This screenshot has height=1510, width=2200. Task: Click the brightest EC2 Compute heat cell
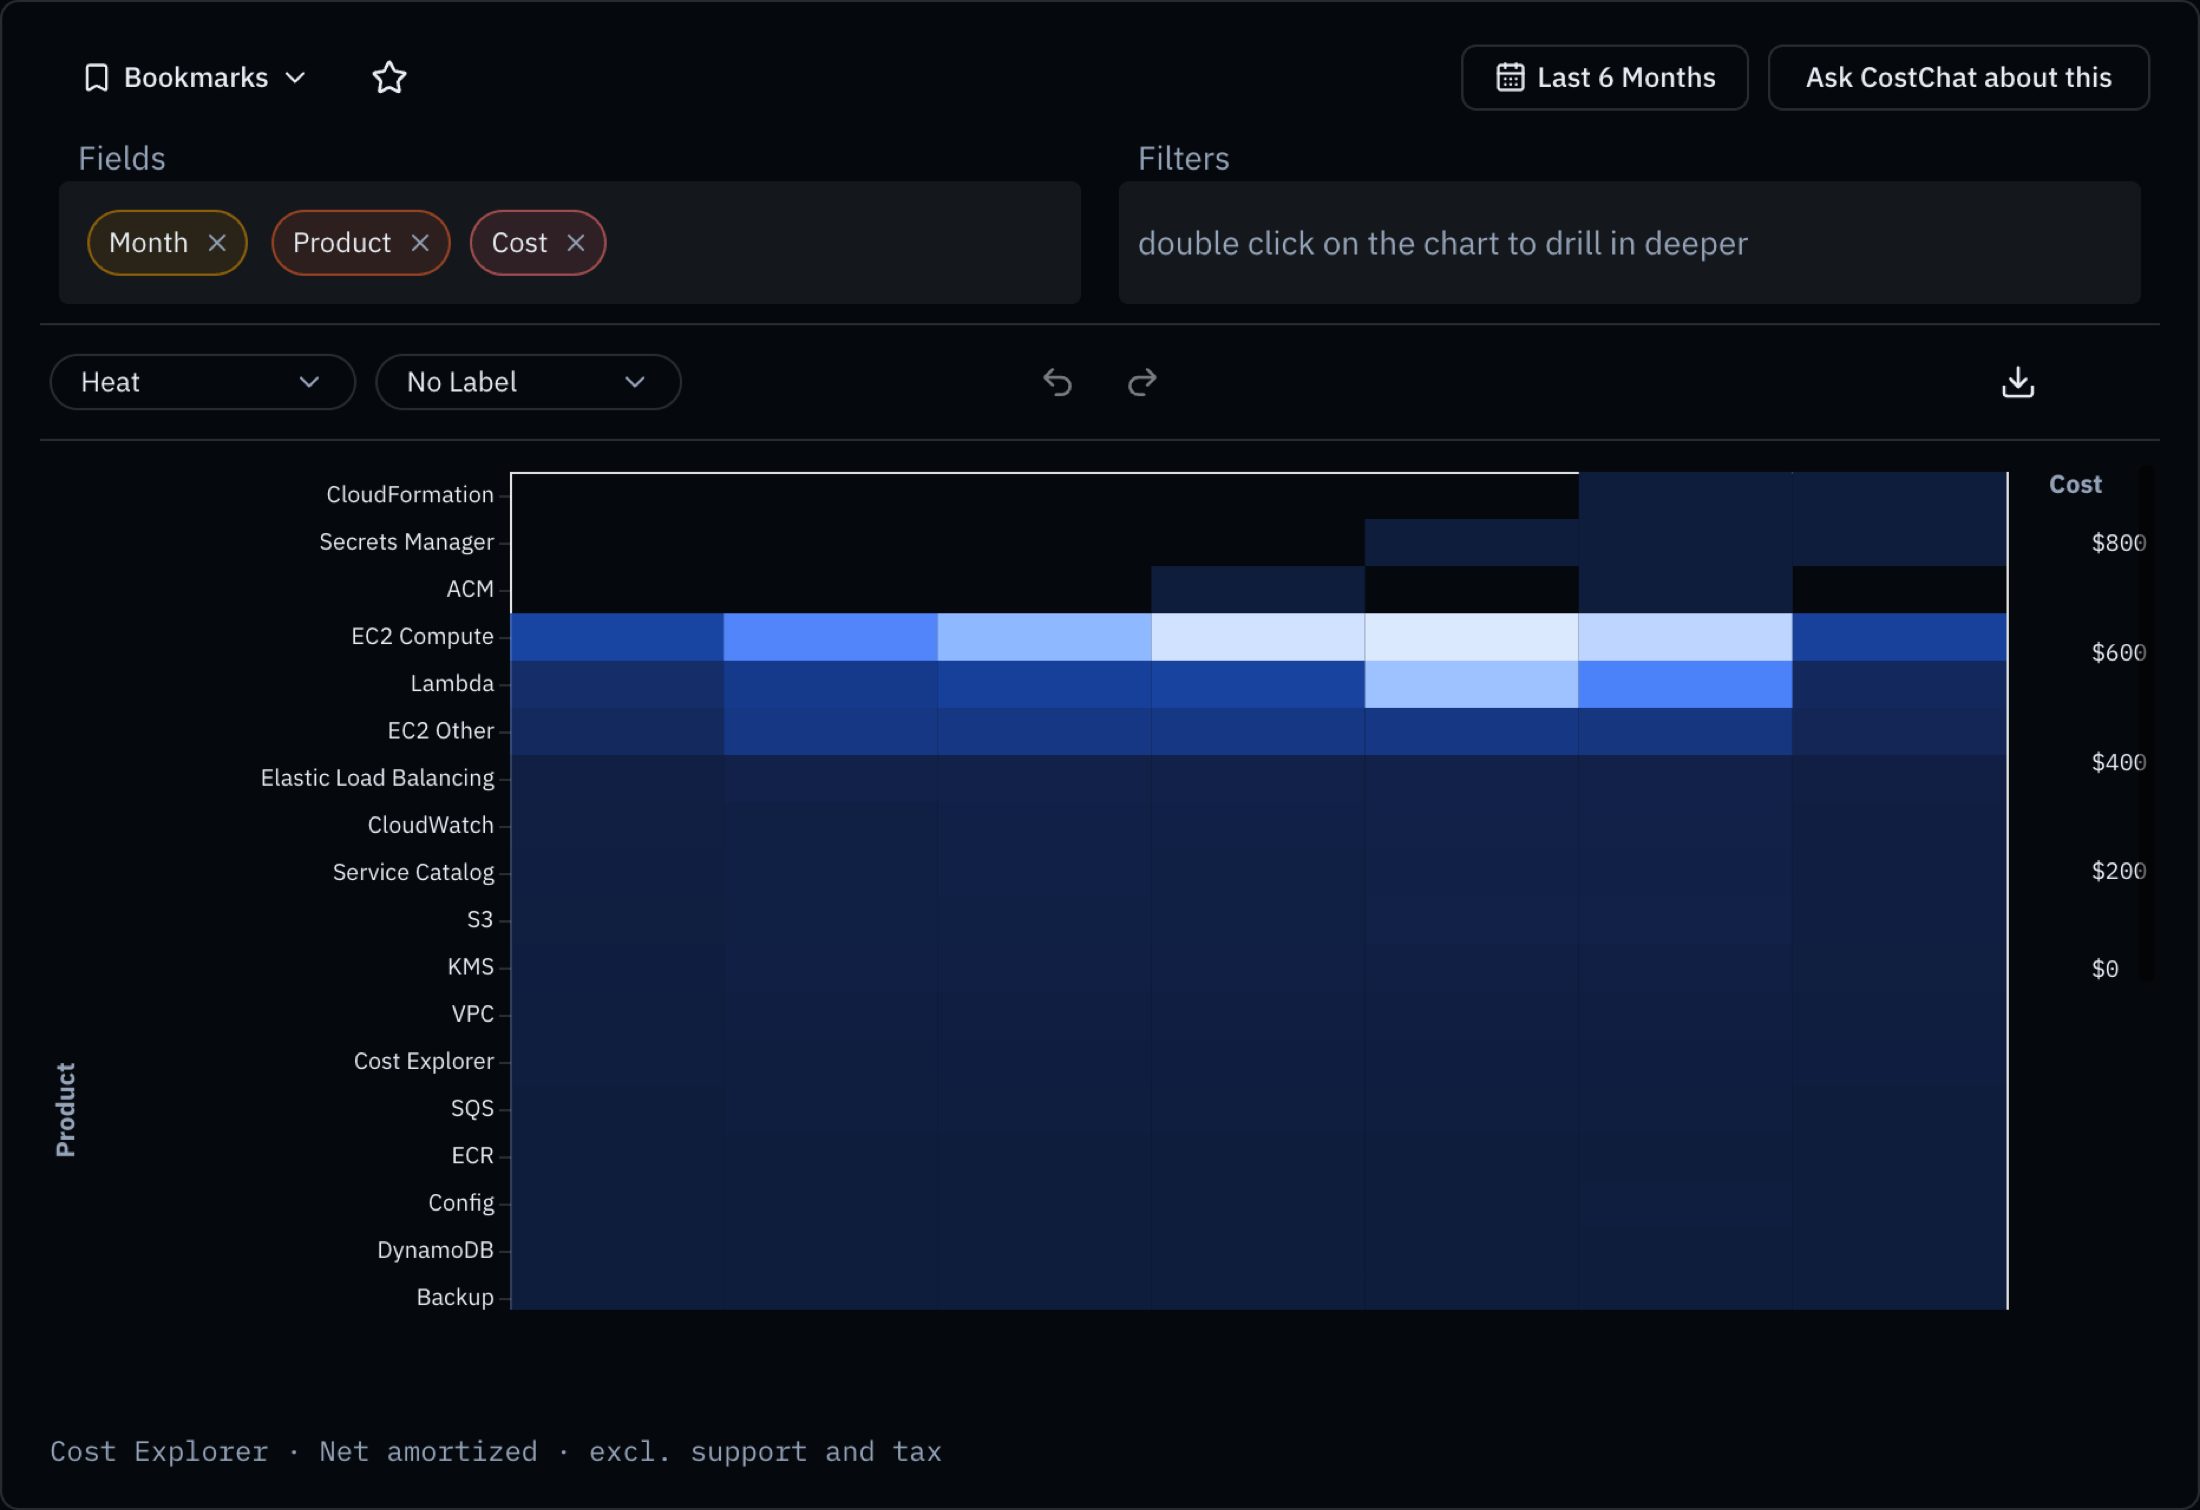(x=1471, y=637)
